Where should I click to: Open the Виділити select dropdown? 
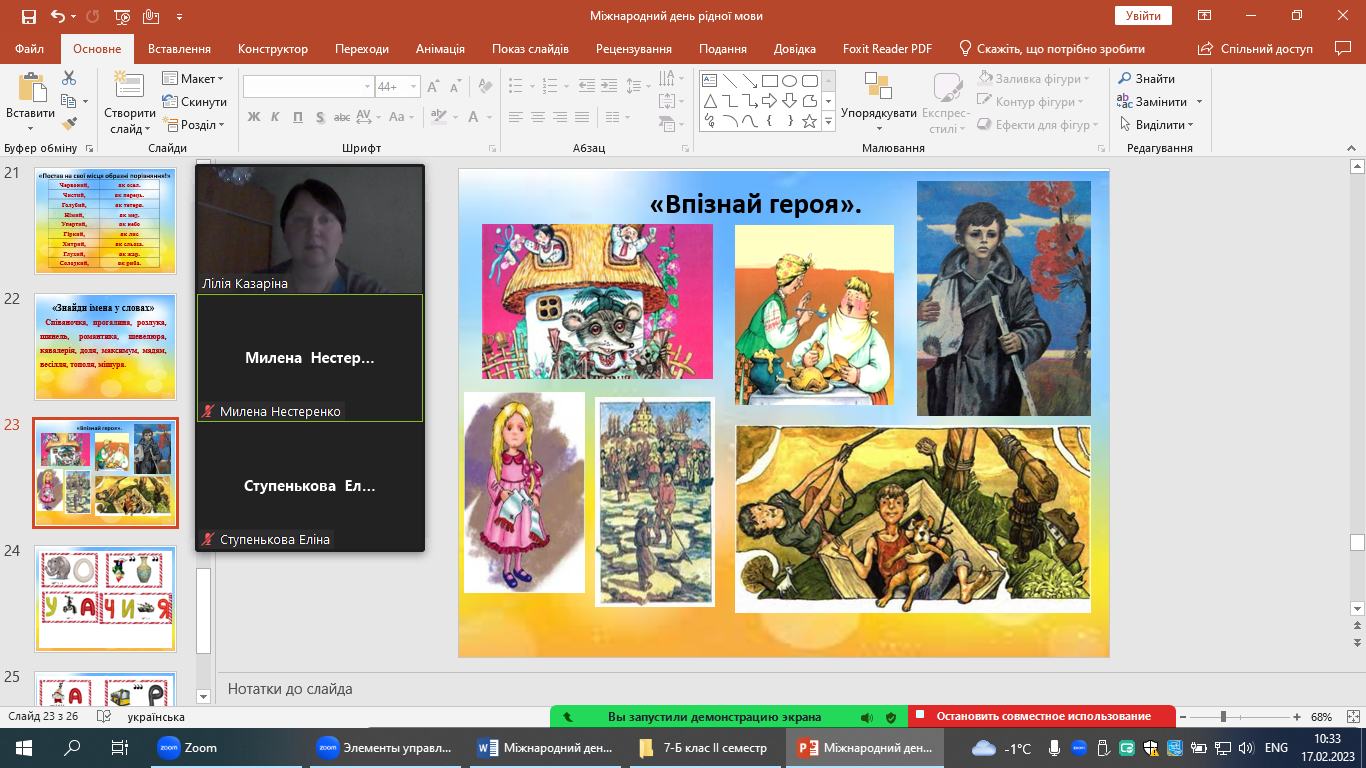click(1156, 125)
